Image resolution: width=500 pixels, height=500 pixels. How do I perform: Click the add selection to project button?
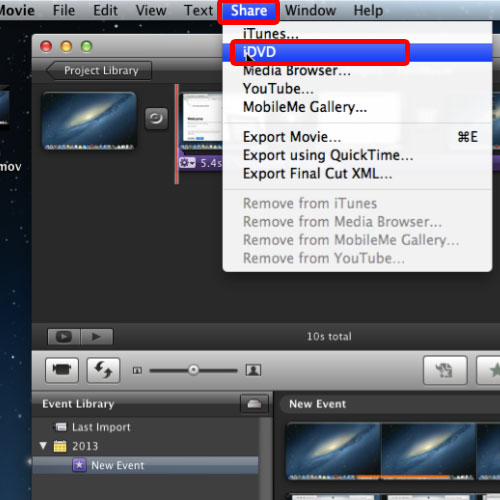pos(445,370)
